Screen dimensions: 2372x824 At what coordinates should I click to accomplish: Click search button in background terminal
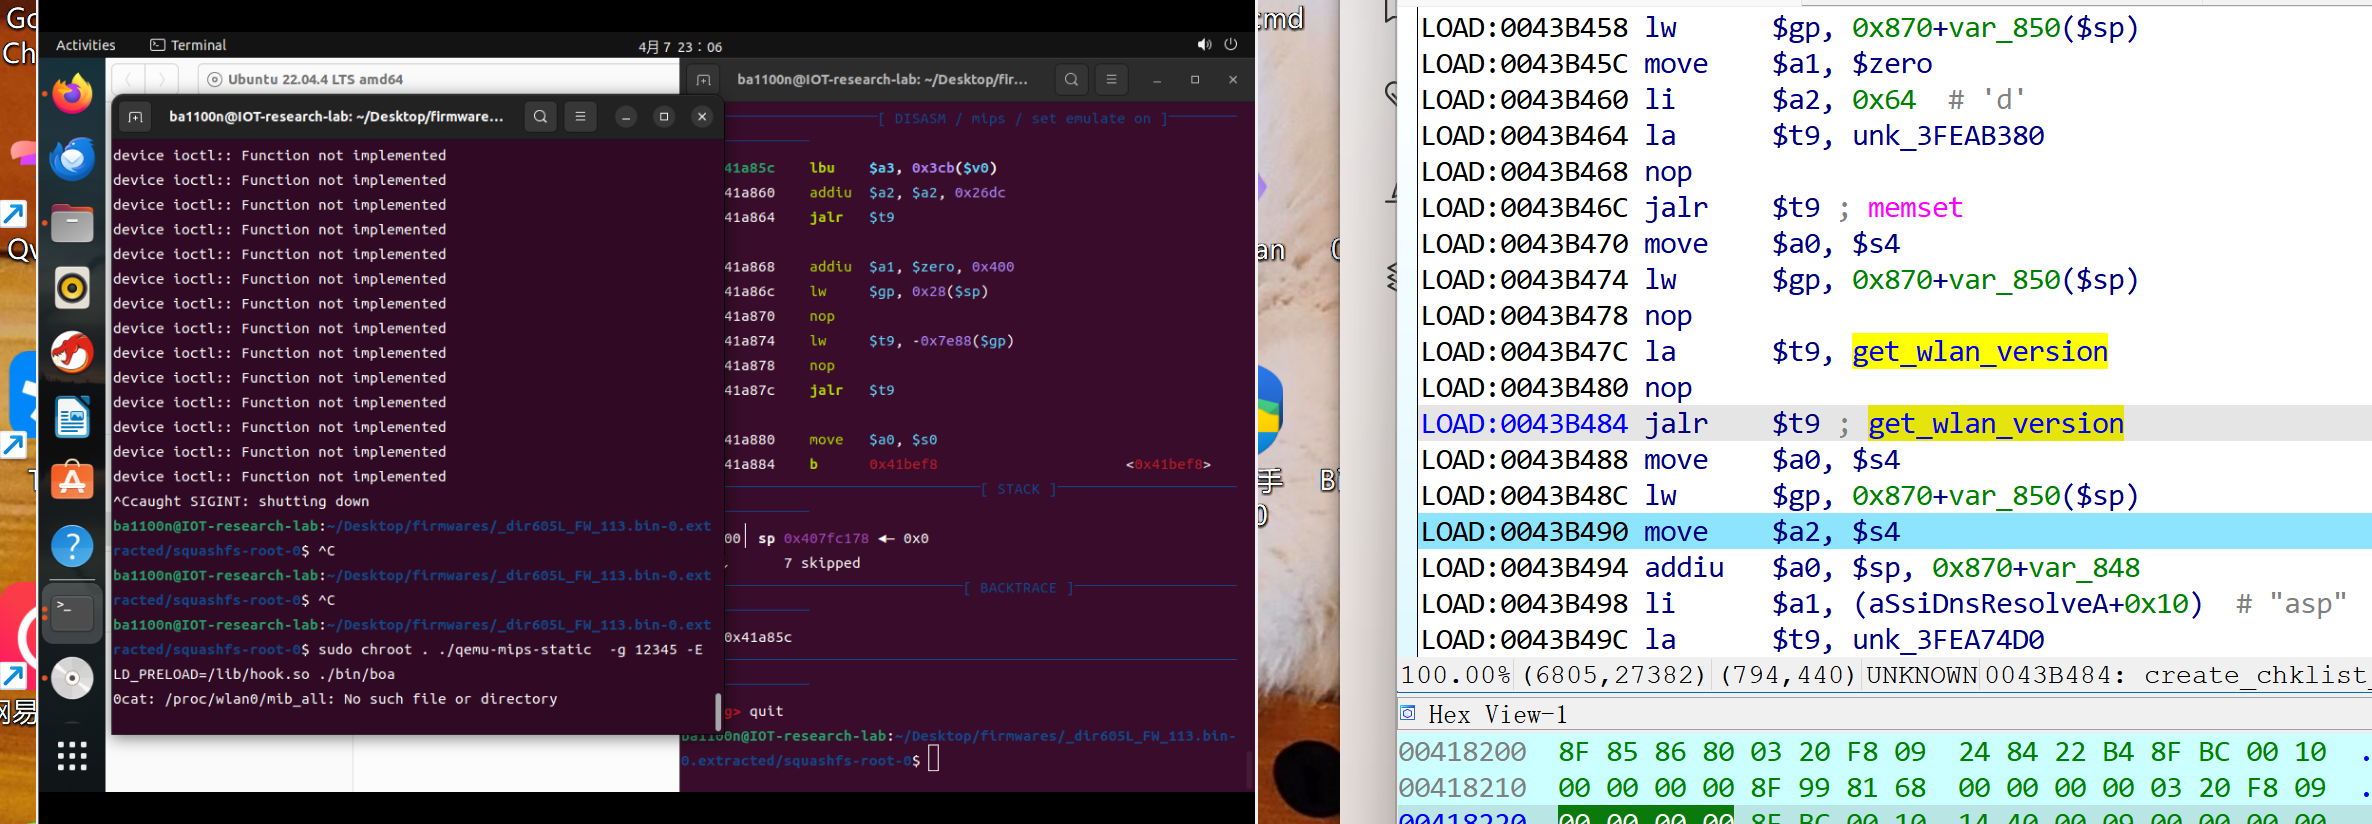pyautogui.click(x=1071, y=80)
